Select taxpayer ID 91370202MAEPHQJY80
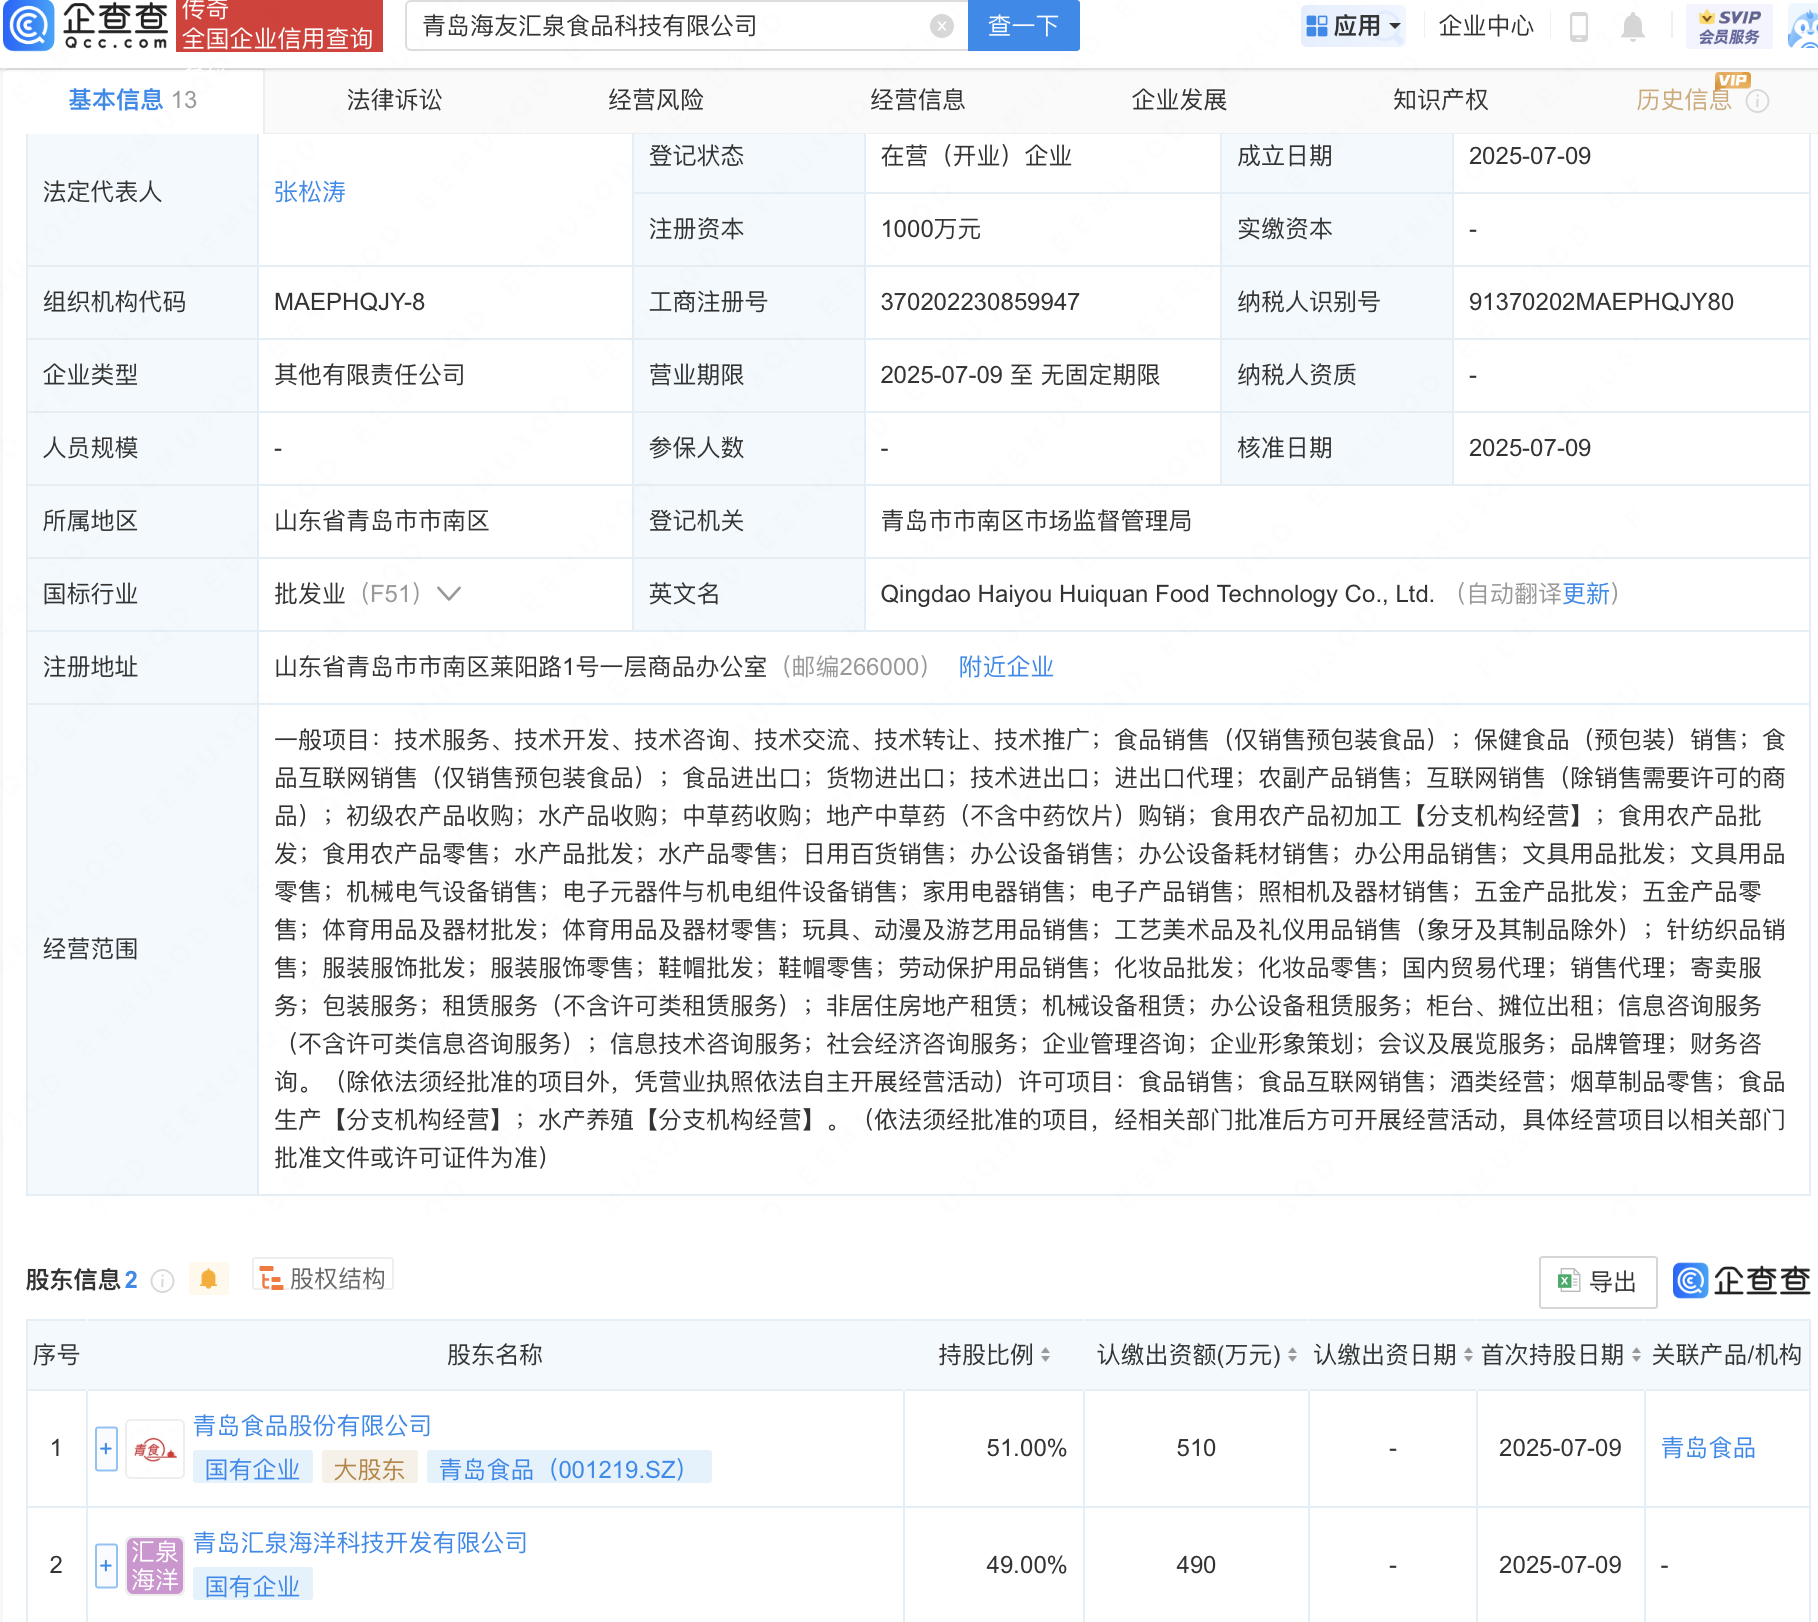Screen dimensions: 1818x1622 pyautogui.click(x=1601, y=302)
